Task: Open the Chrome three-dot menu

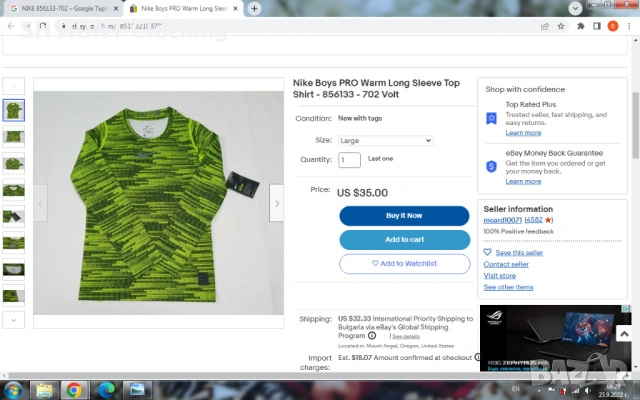Action: [x=629, y=26]
